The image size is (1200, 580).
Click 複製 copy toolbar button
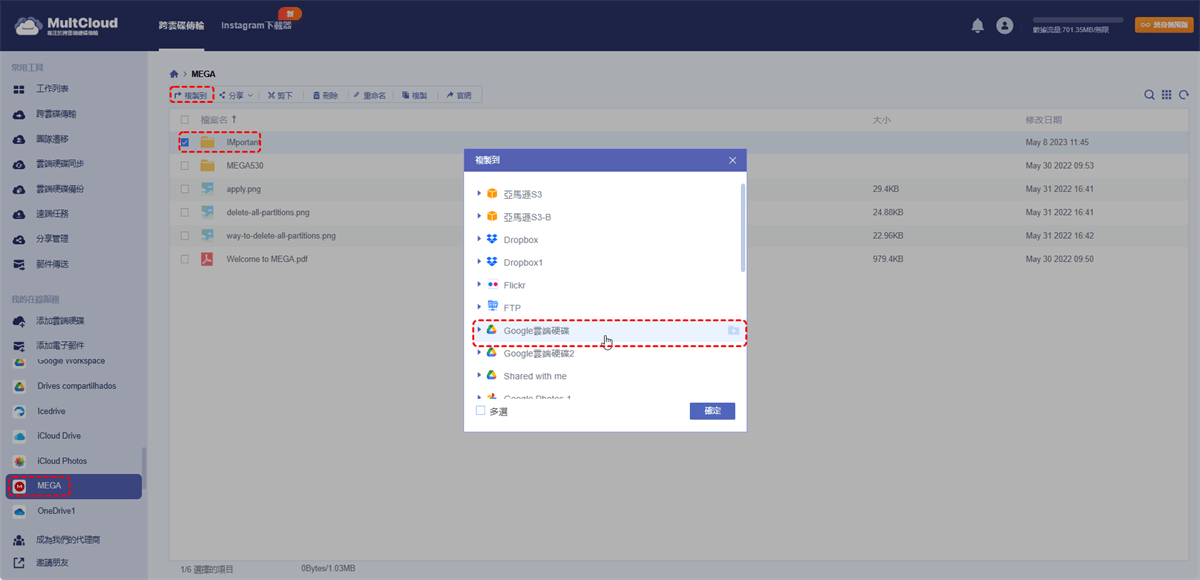click(414, 95)
